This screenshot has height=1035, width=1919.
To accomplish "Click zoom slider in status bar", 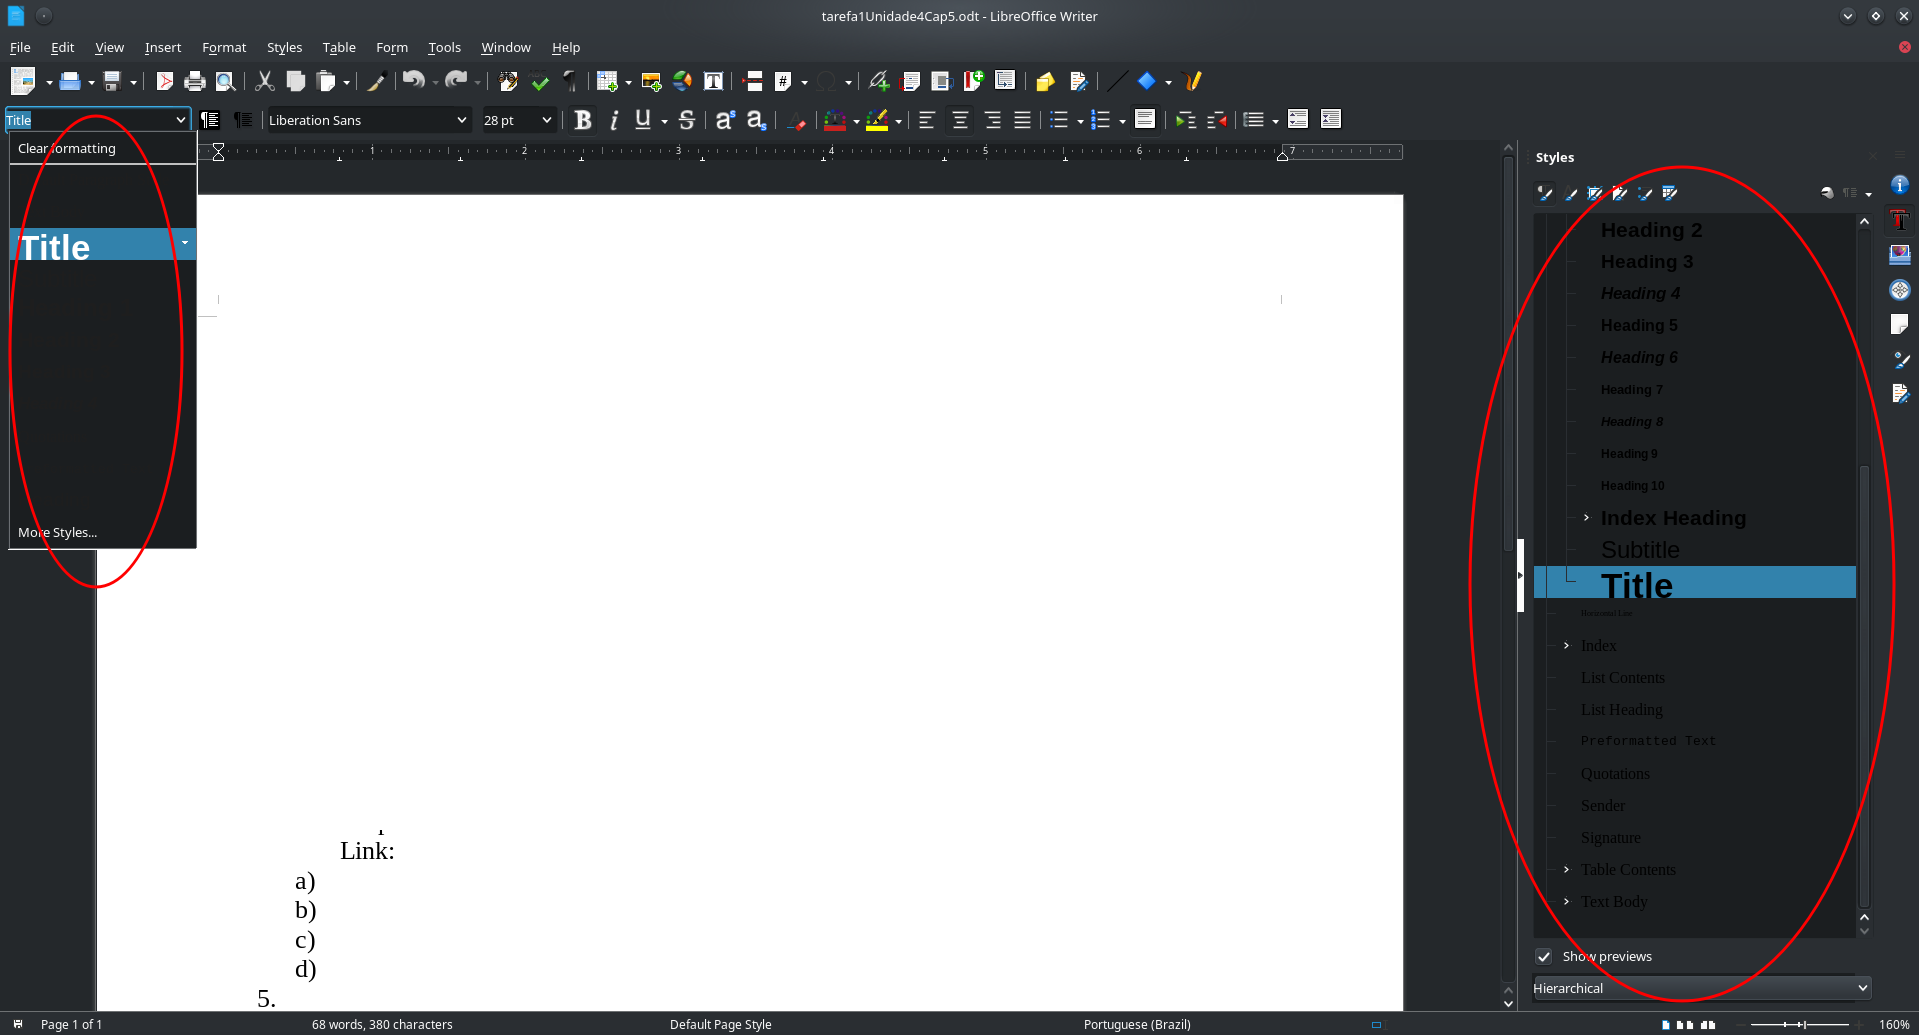I will point(1800,1024).
